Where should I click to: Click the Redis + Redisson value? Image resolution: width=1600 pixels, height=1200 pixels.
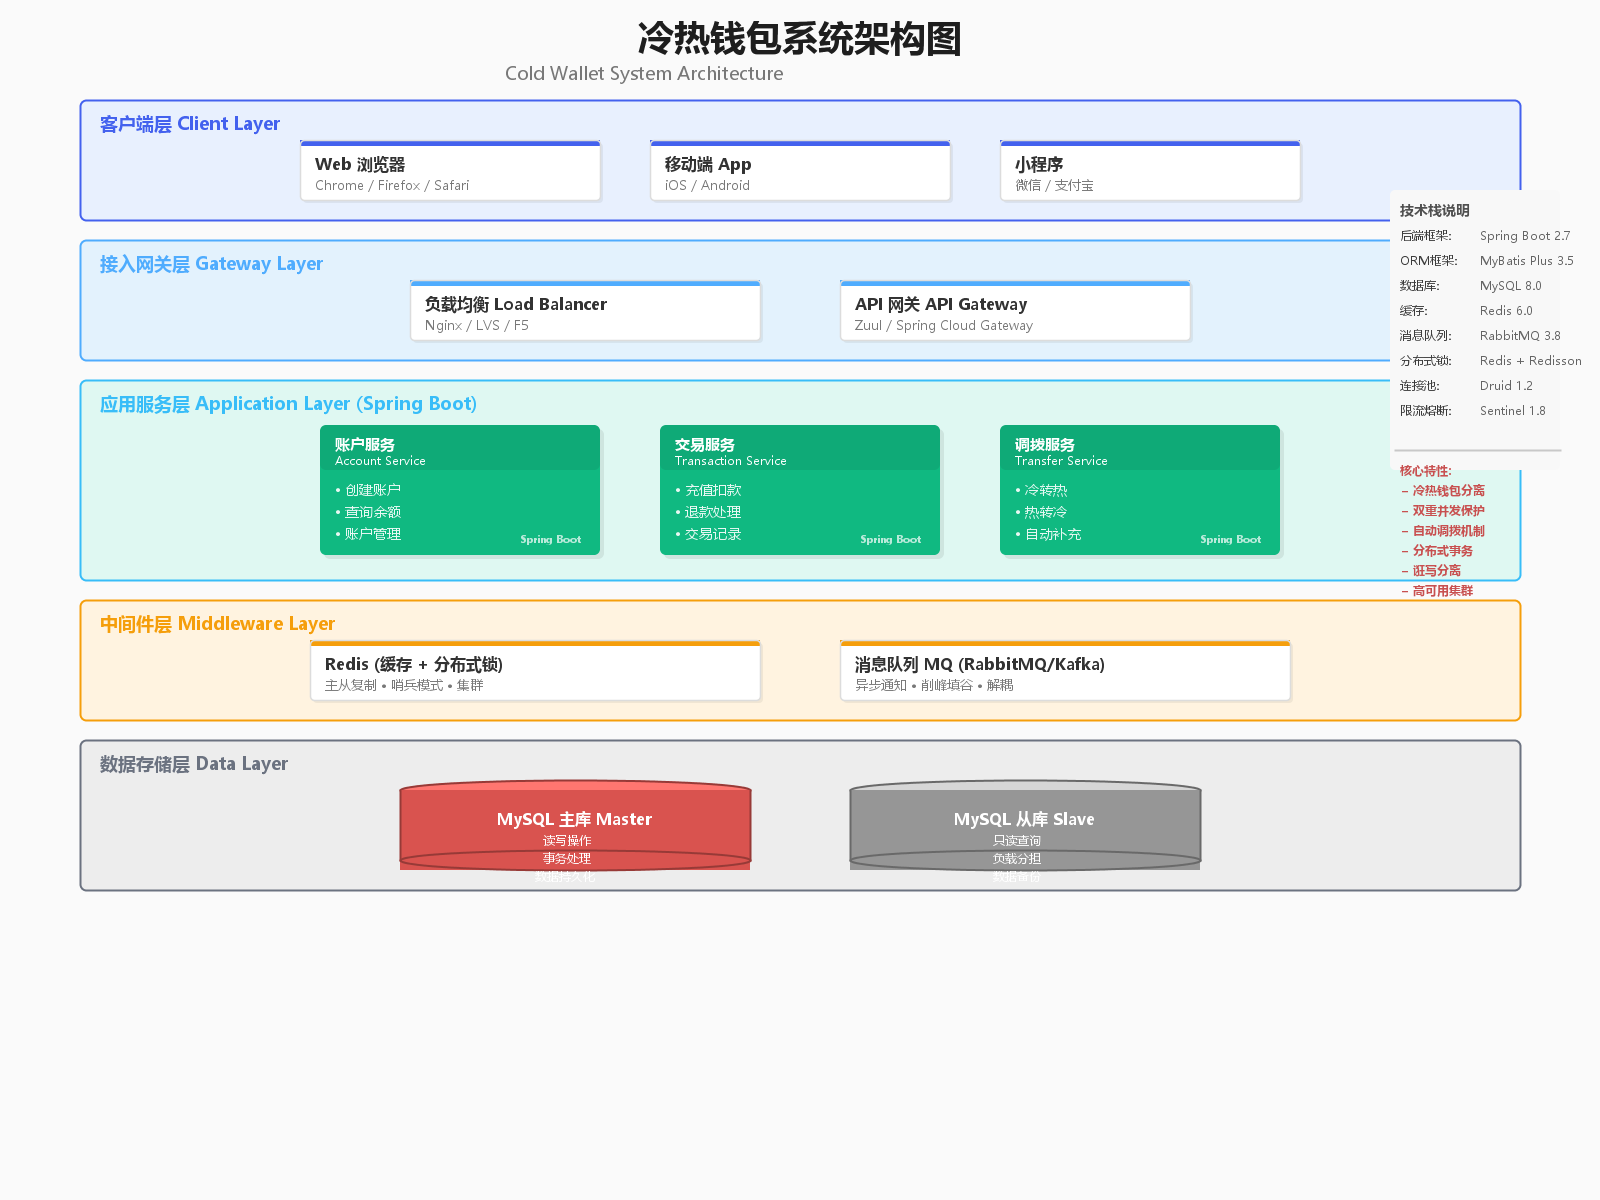[x=1531, y=361]
